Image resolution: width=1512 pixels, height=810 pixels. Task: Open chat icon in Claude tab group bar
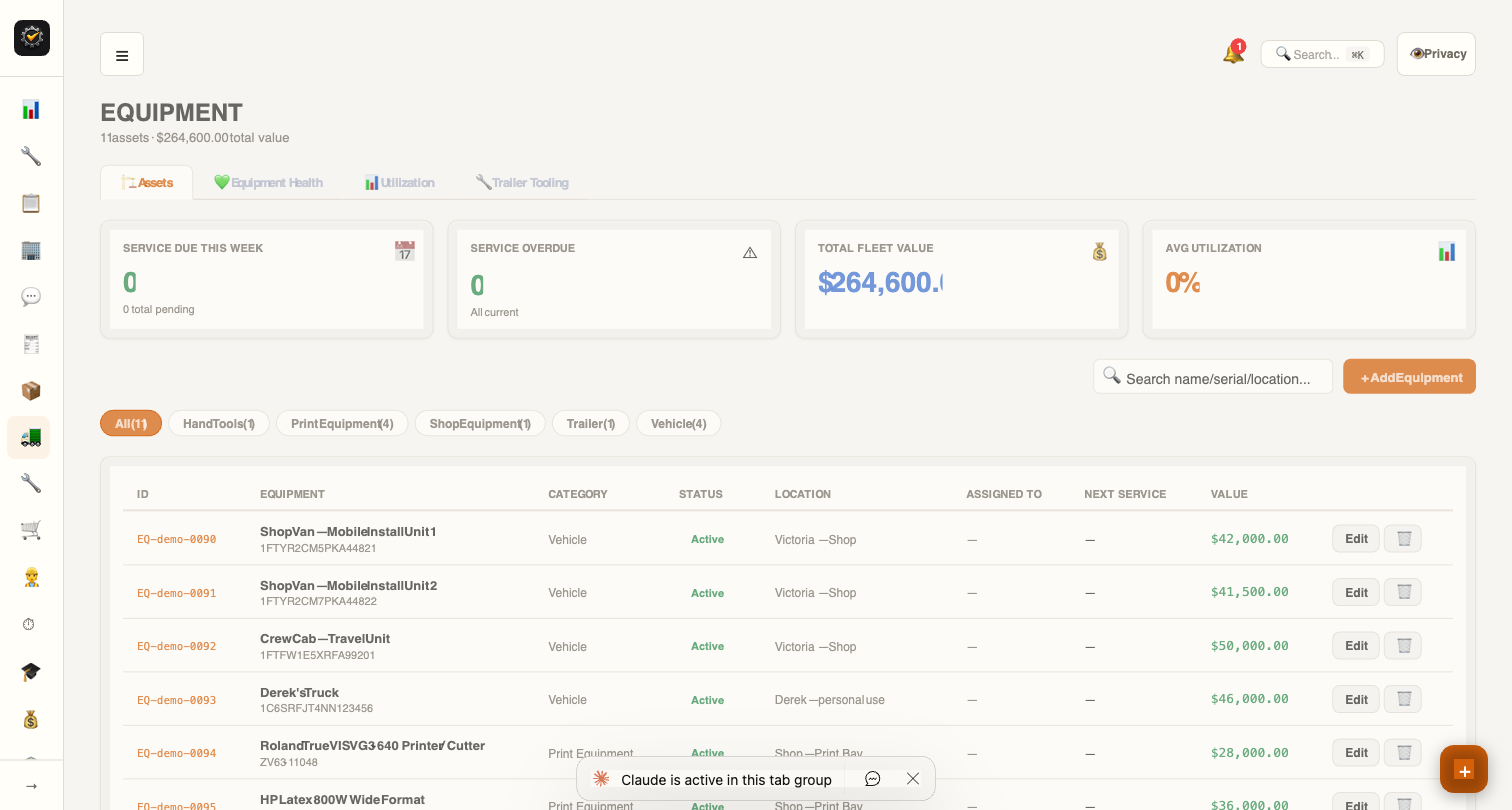tap(873, 779)
